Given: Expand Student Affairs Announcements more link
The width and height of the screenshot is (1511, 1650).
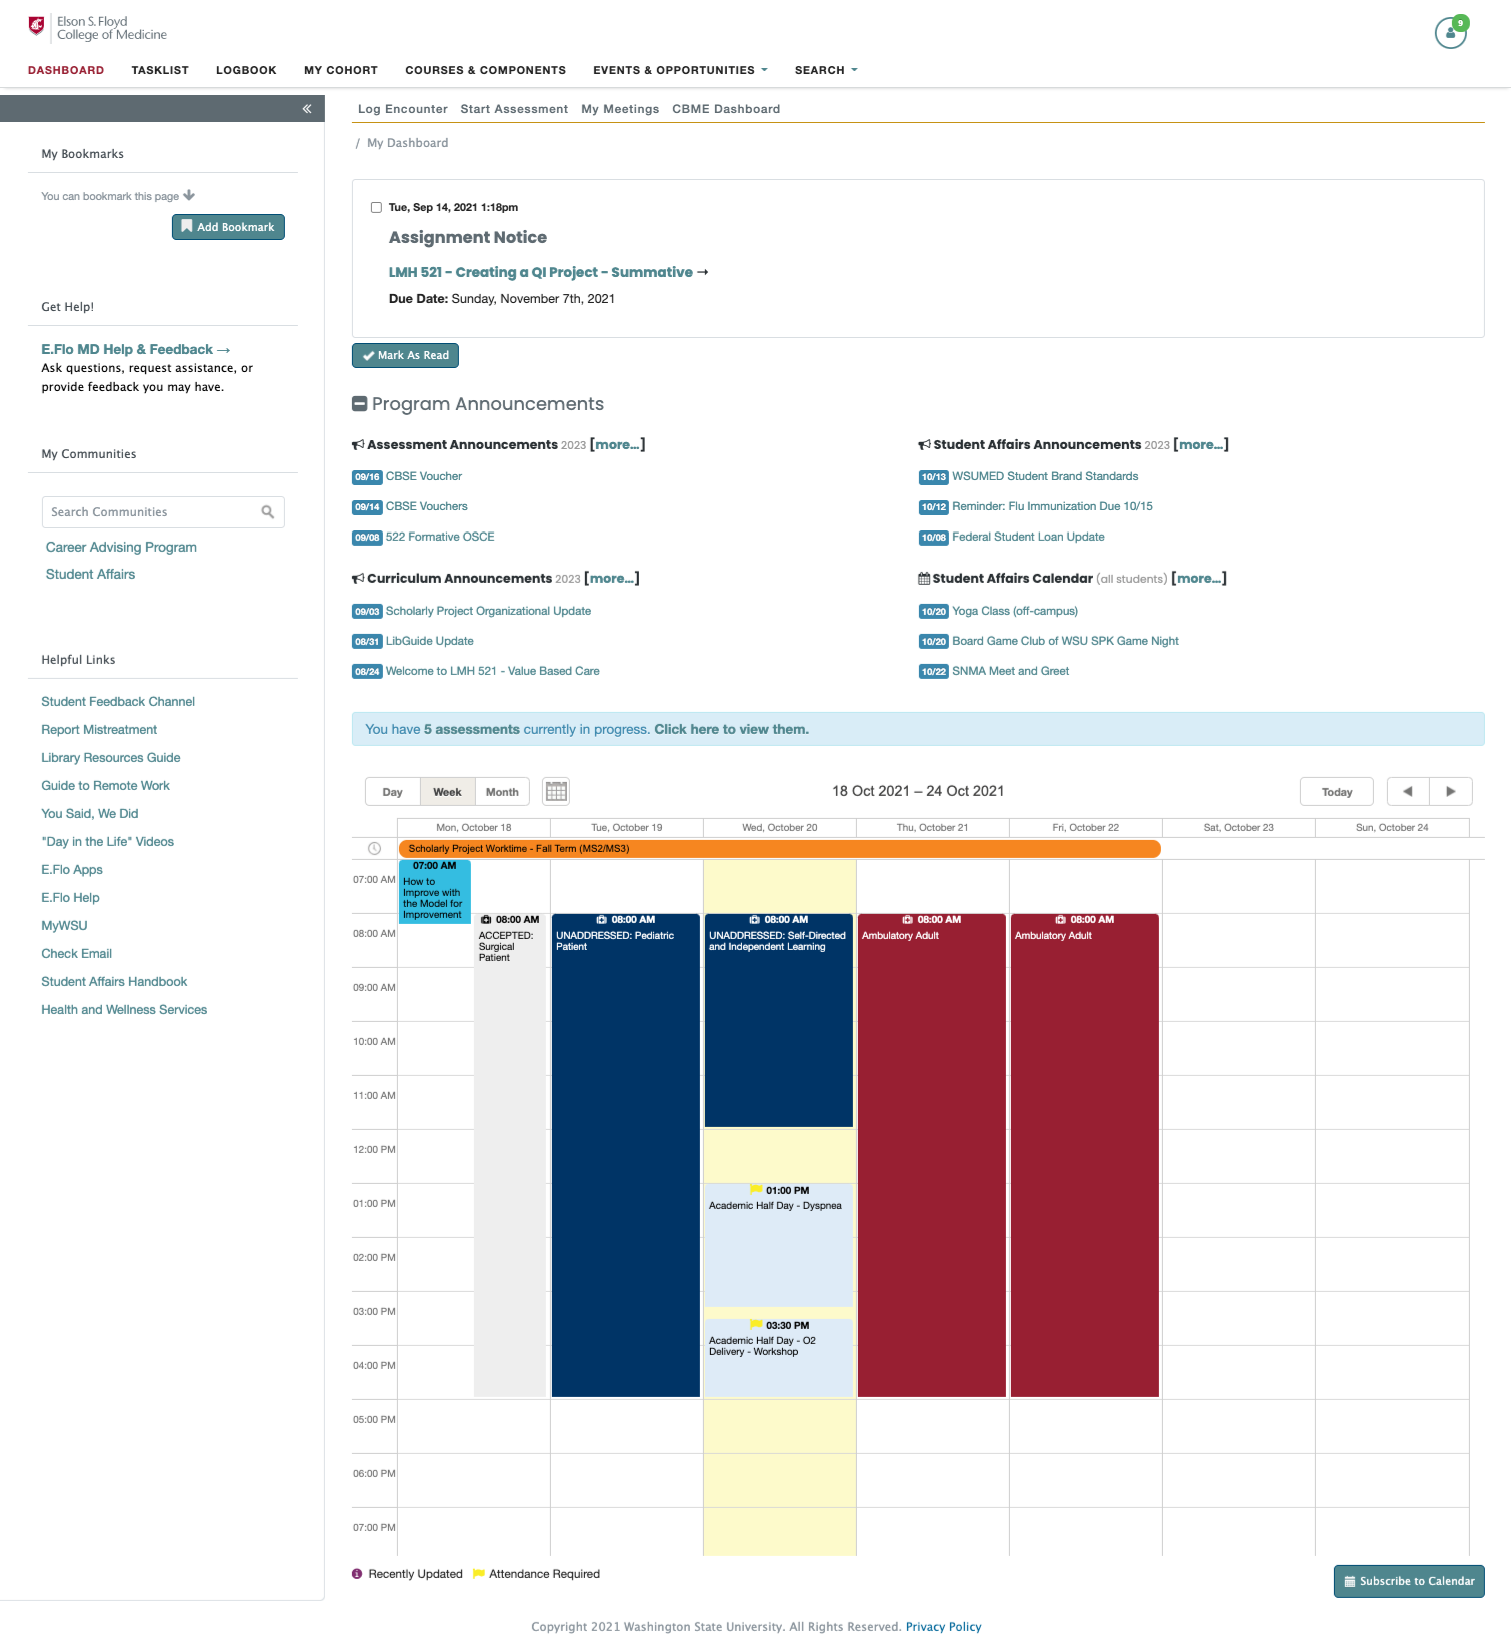Looking at the screenshot, I should pyautogui.click(x=1201, y=444).
